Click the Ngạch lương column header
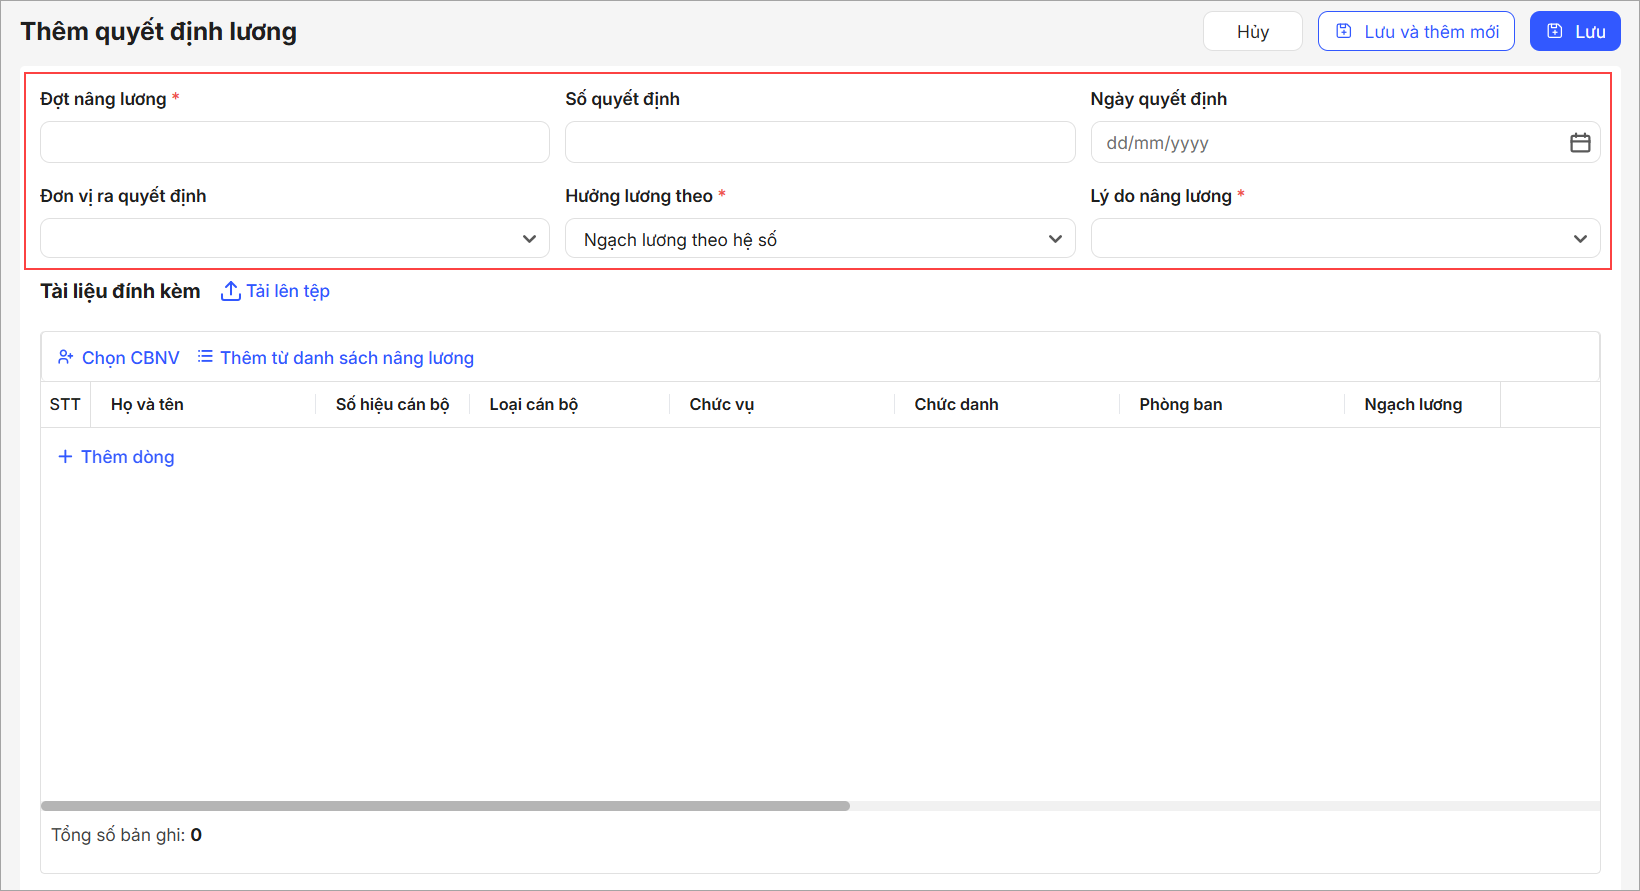Screen dimensions: 1640x891 click(1412, 404)
